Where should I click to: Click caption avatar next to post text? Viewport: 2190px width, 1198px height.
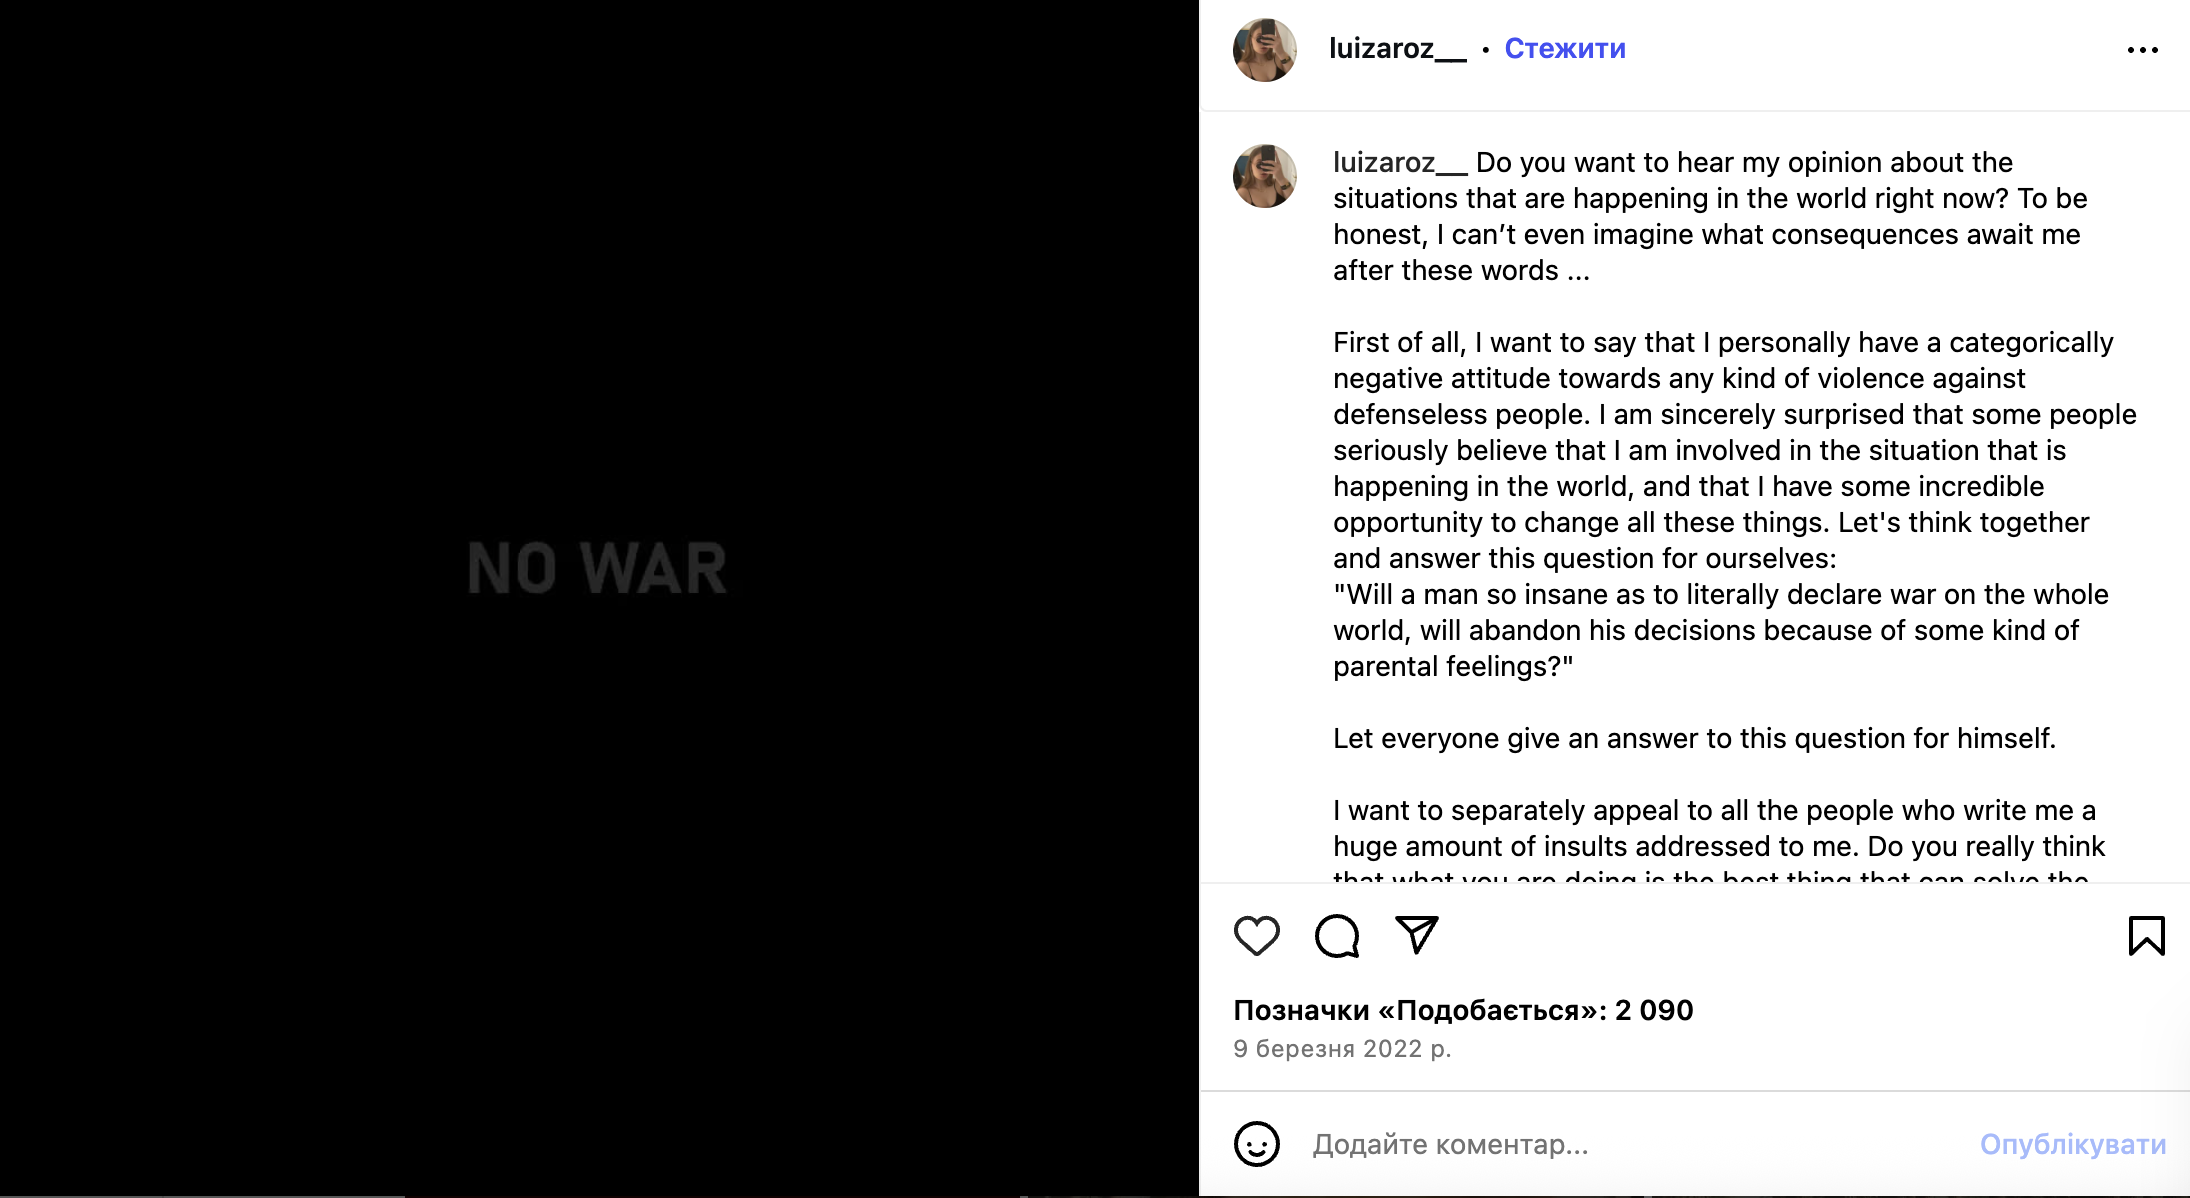[1265, 176]
